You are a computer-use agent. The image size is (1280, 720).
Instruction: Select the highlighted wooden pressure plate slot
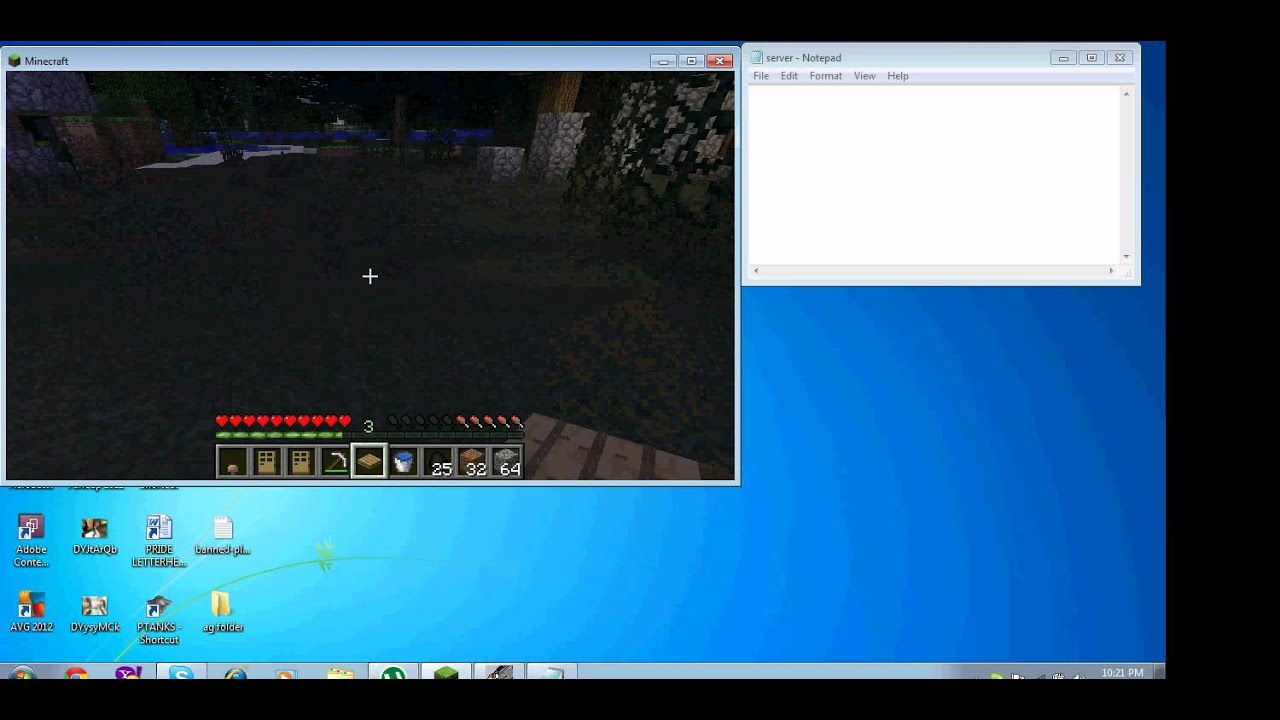click(369, 461)
